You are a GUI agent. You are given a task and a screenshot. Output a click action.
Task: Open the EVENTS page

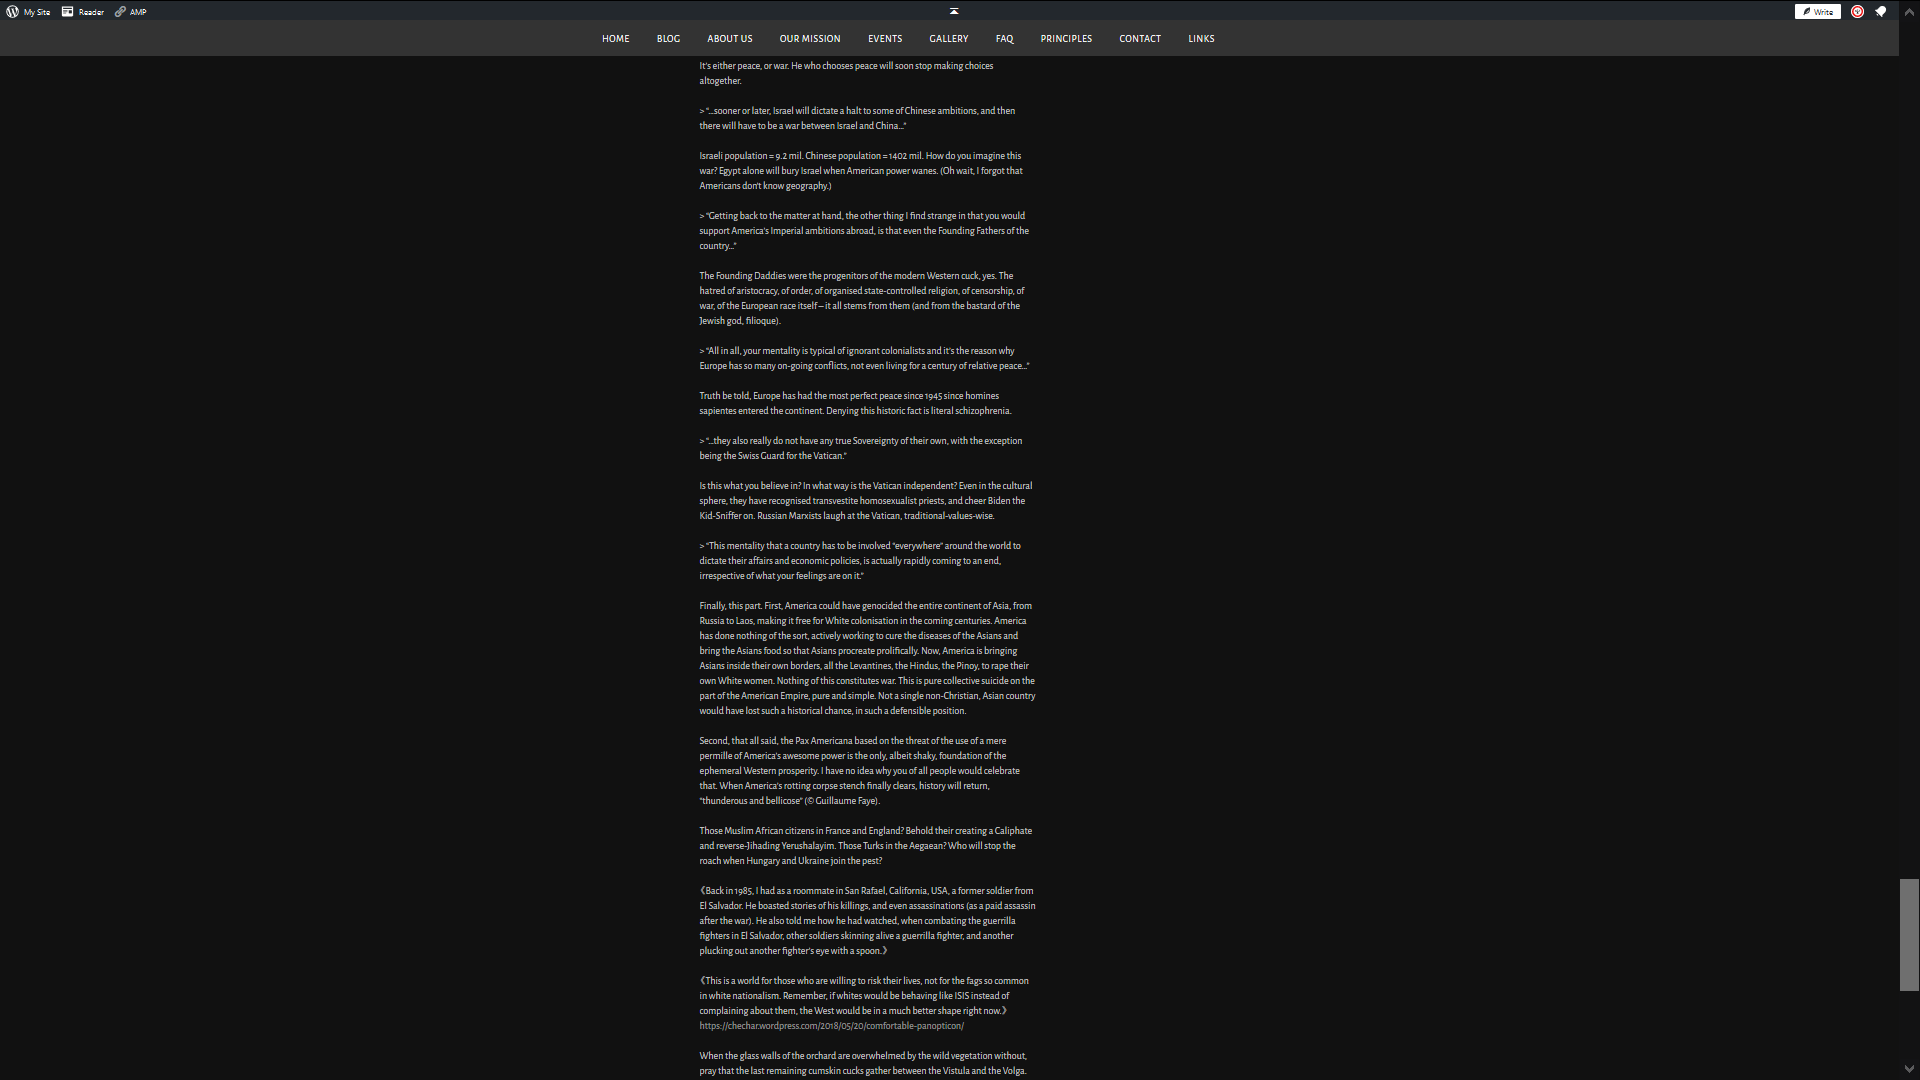tap(884, 39)
